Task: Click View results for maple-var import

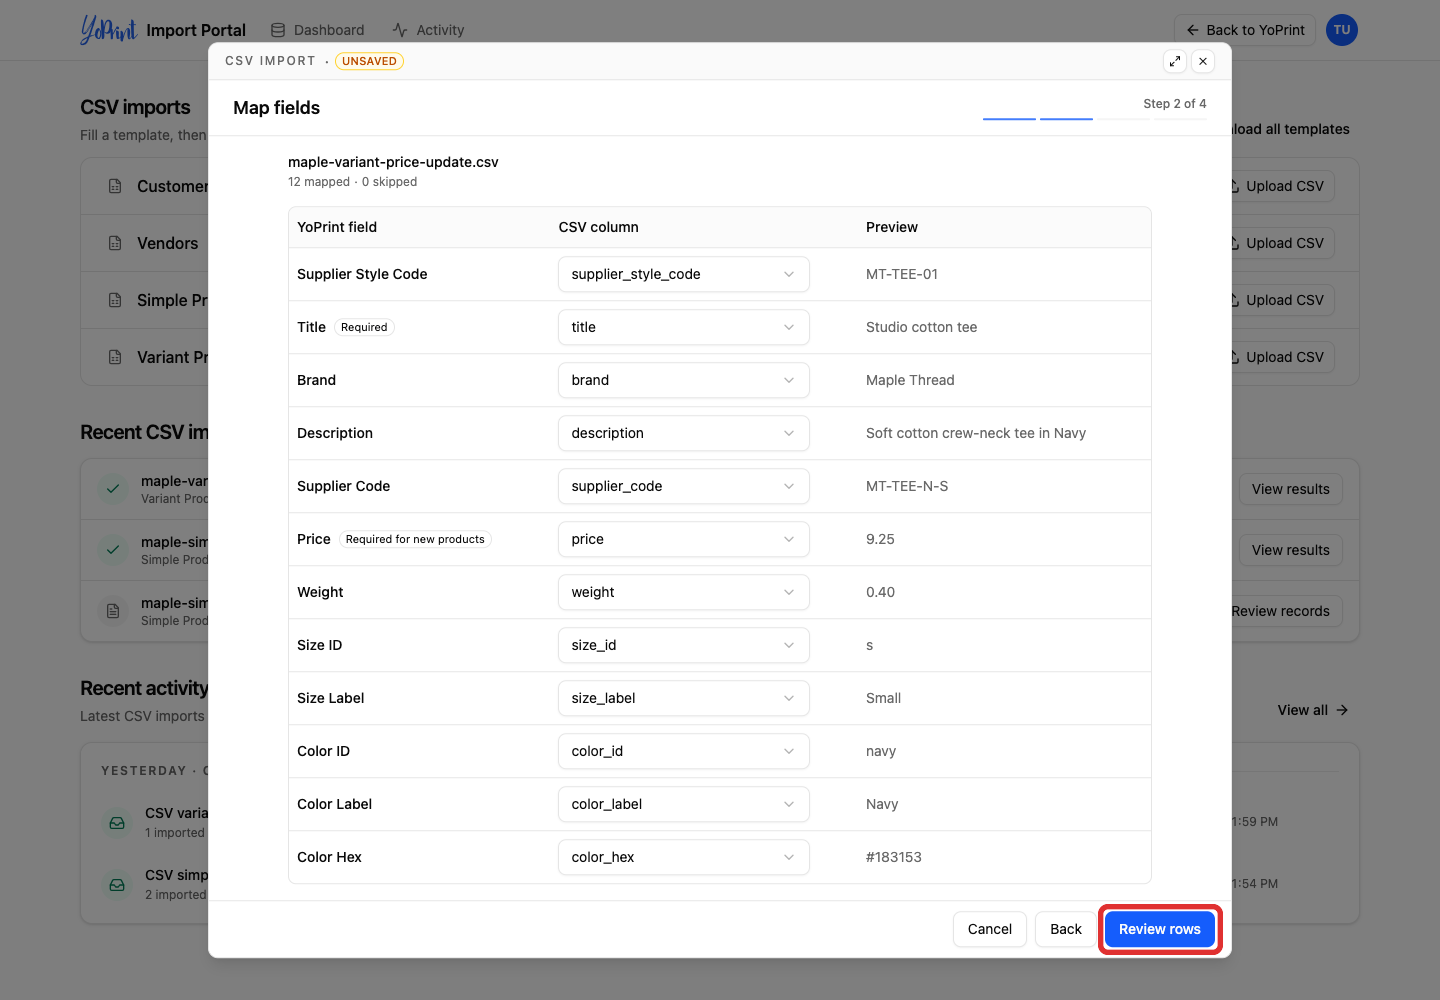Action: coord(1291,489)
